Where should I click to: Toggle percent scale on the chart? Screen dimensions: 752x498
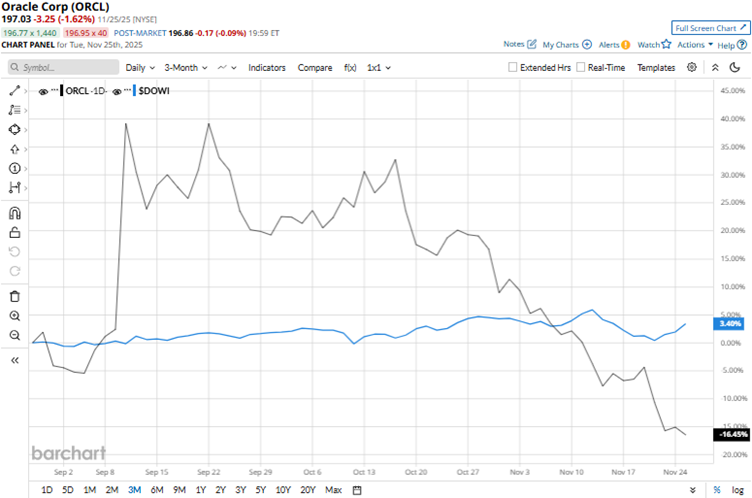[717, 490]
